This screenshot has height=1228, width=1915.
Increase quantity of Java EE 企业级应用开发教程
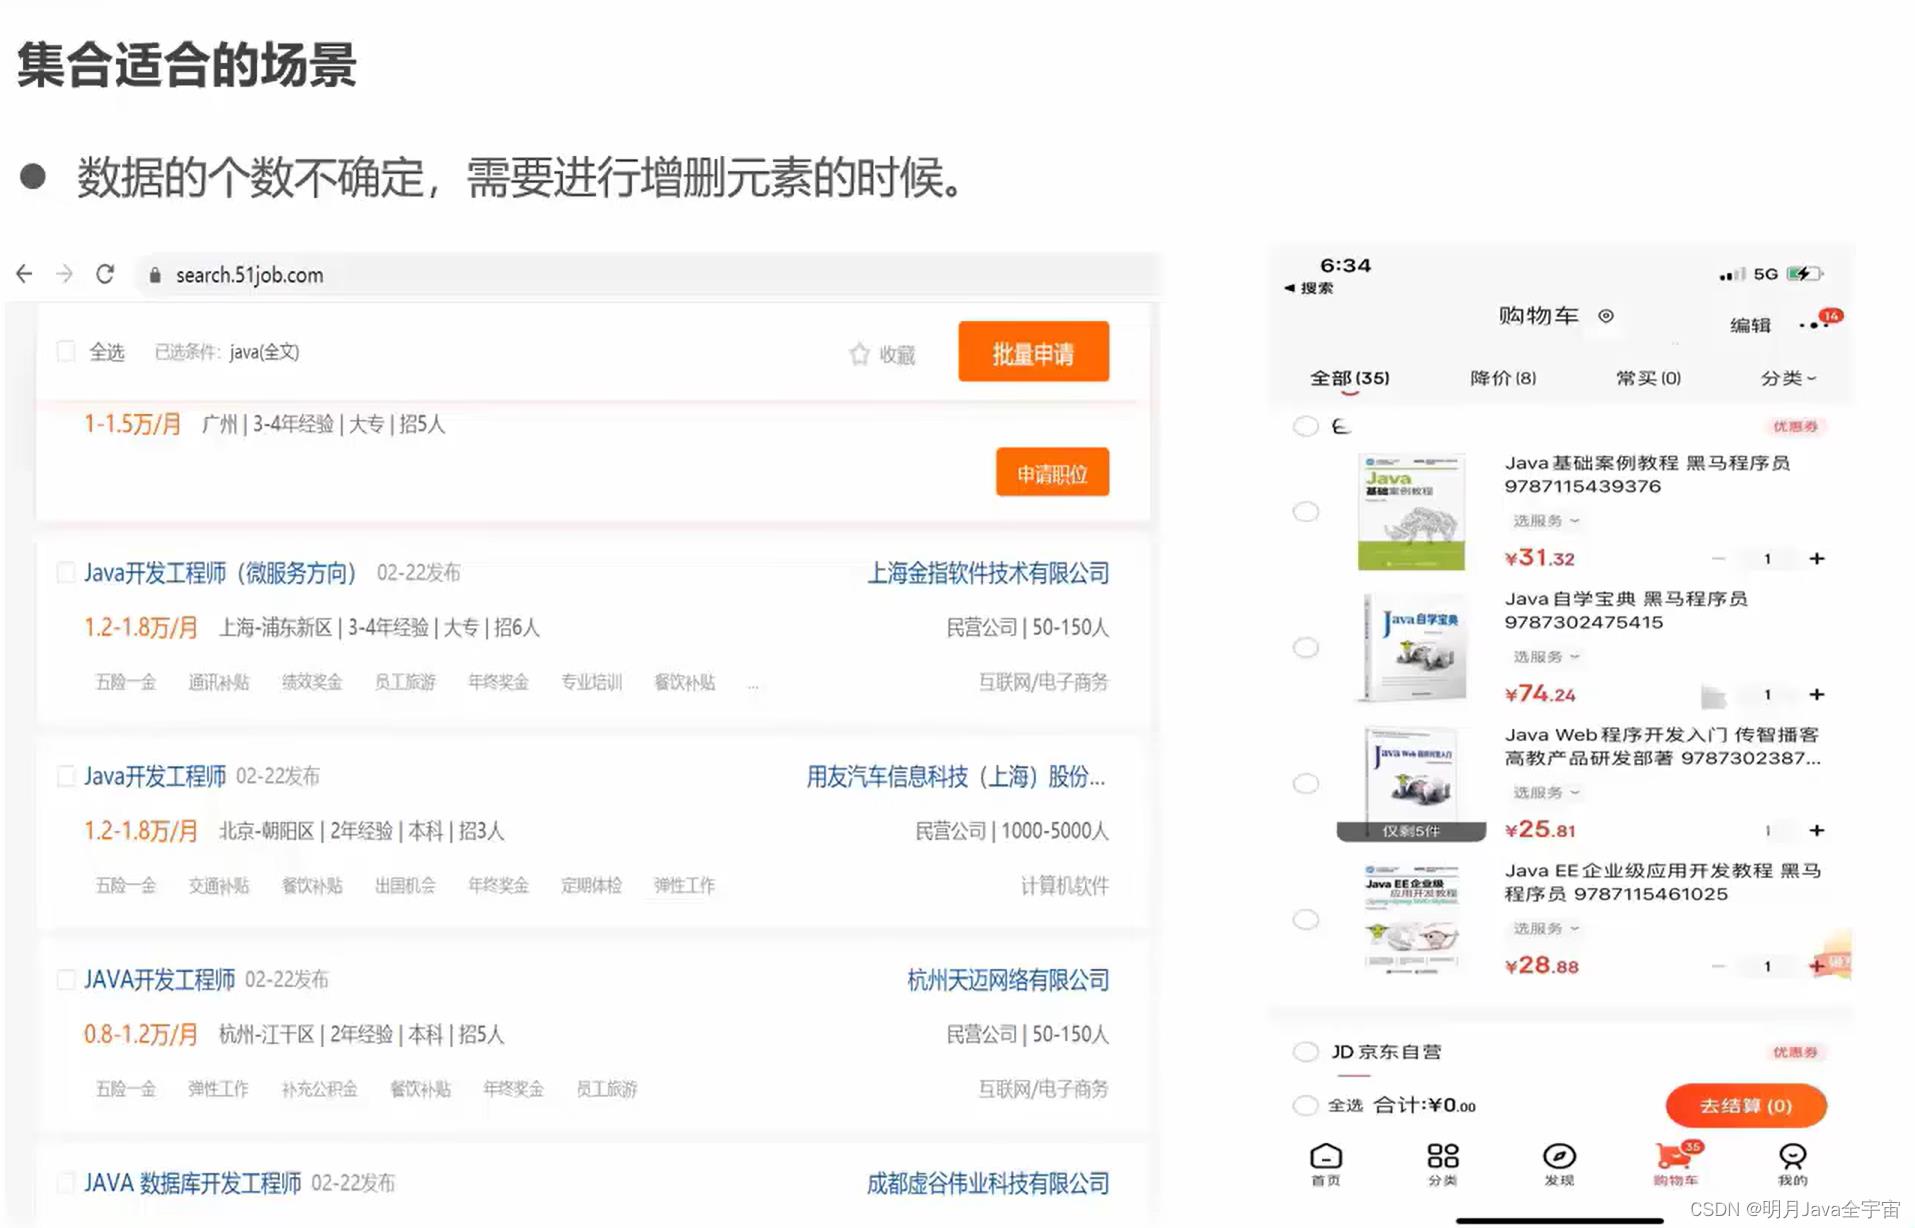click(1817, 966)
